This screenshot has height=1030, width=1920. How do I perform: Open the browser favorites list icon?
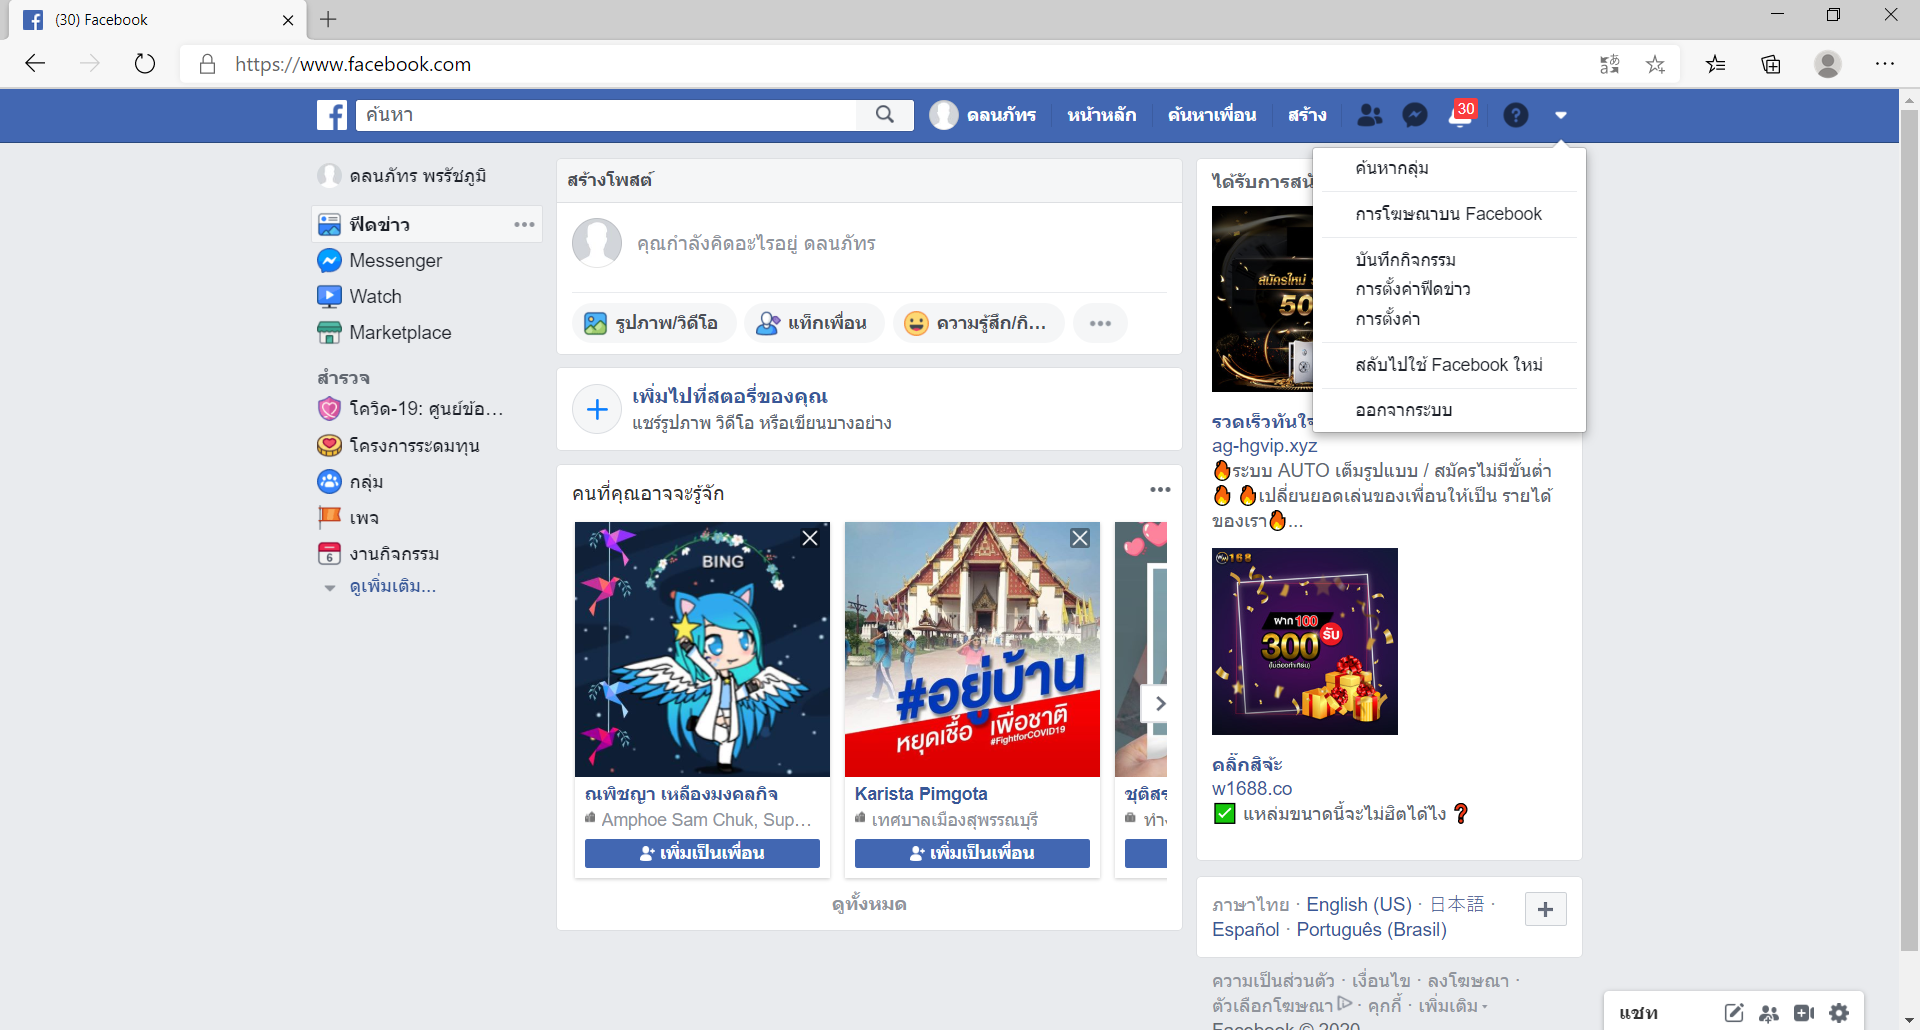coord(1716,64)
